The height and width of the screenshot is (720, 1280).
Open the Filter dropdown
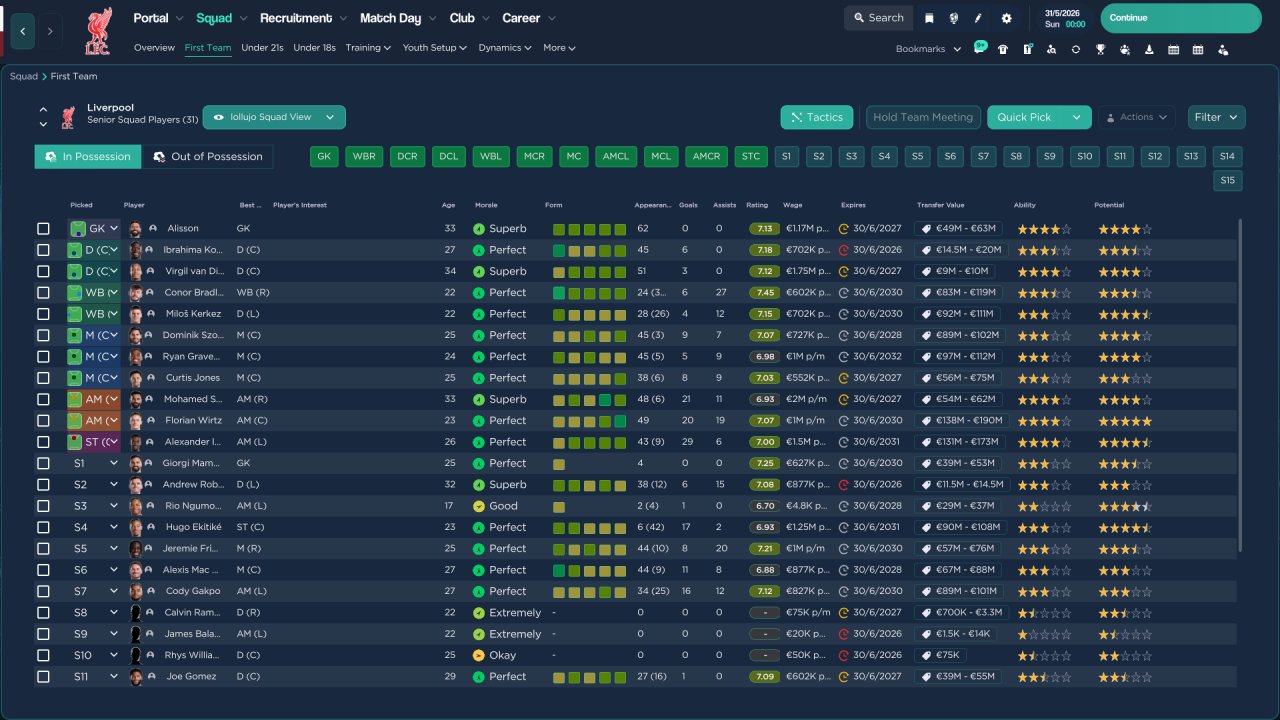1217,117
